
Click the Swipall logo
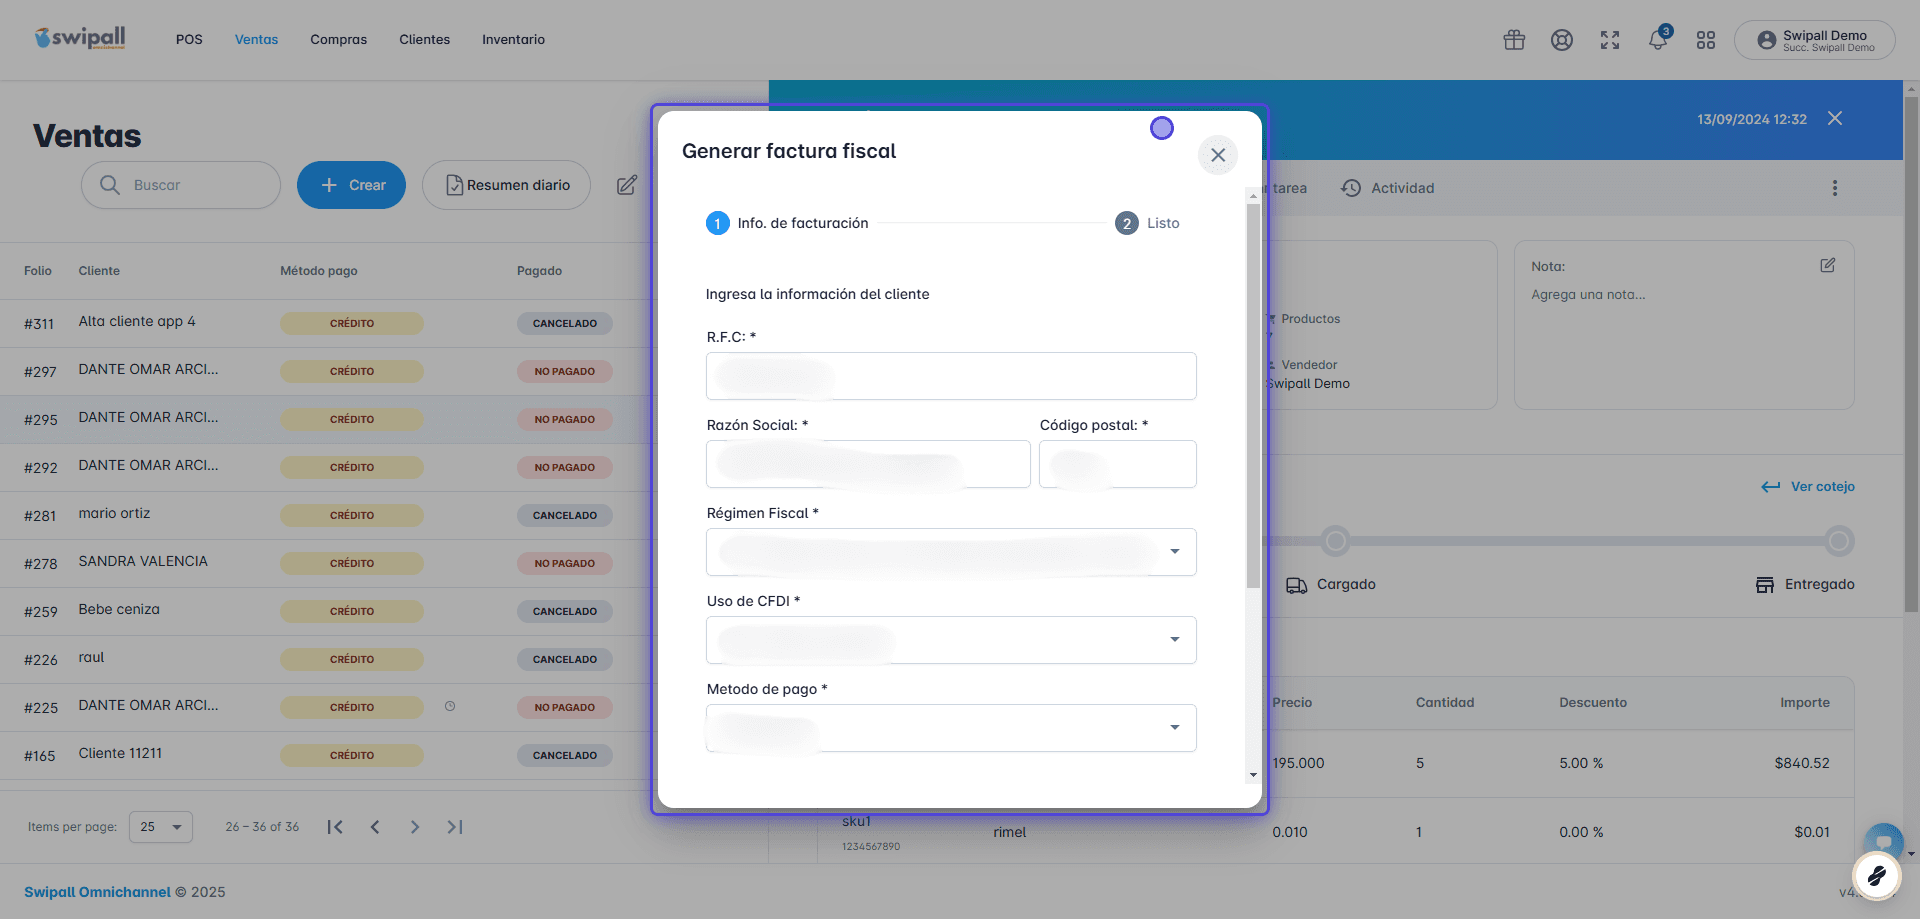[80, 39]
